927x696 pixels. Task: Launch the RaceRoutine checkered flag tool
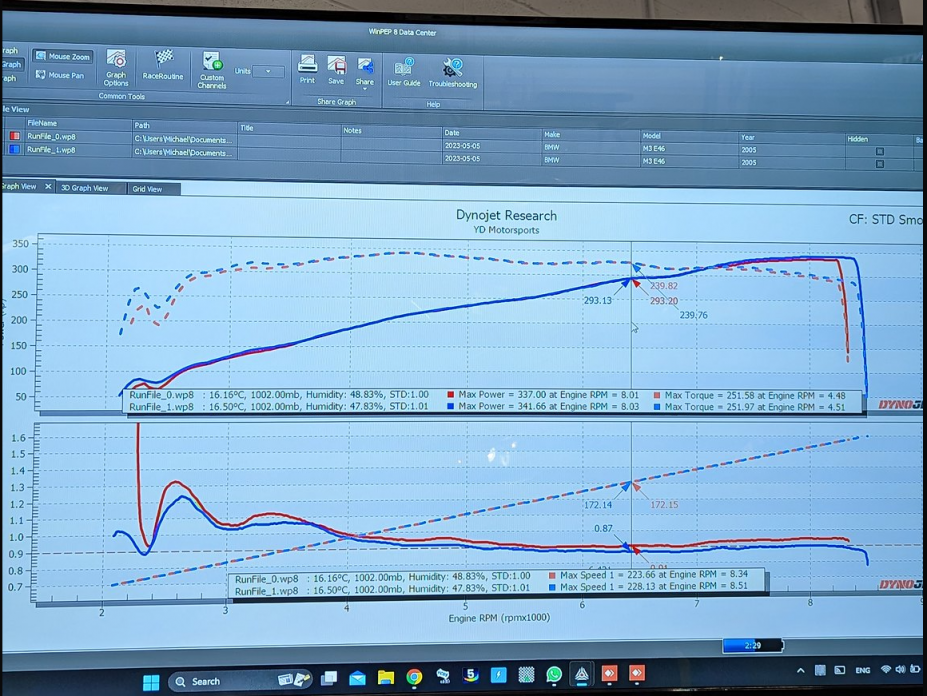[163, 64]
